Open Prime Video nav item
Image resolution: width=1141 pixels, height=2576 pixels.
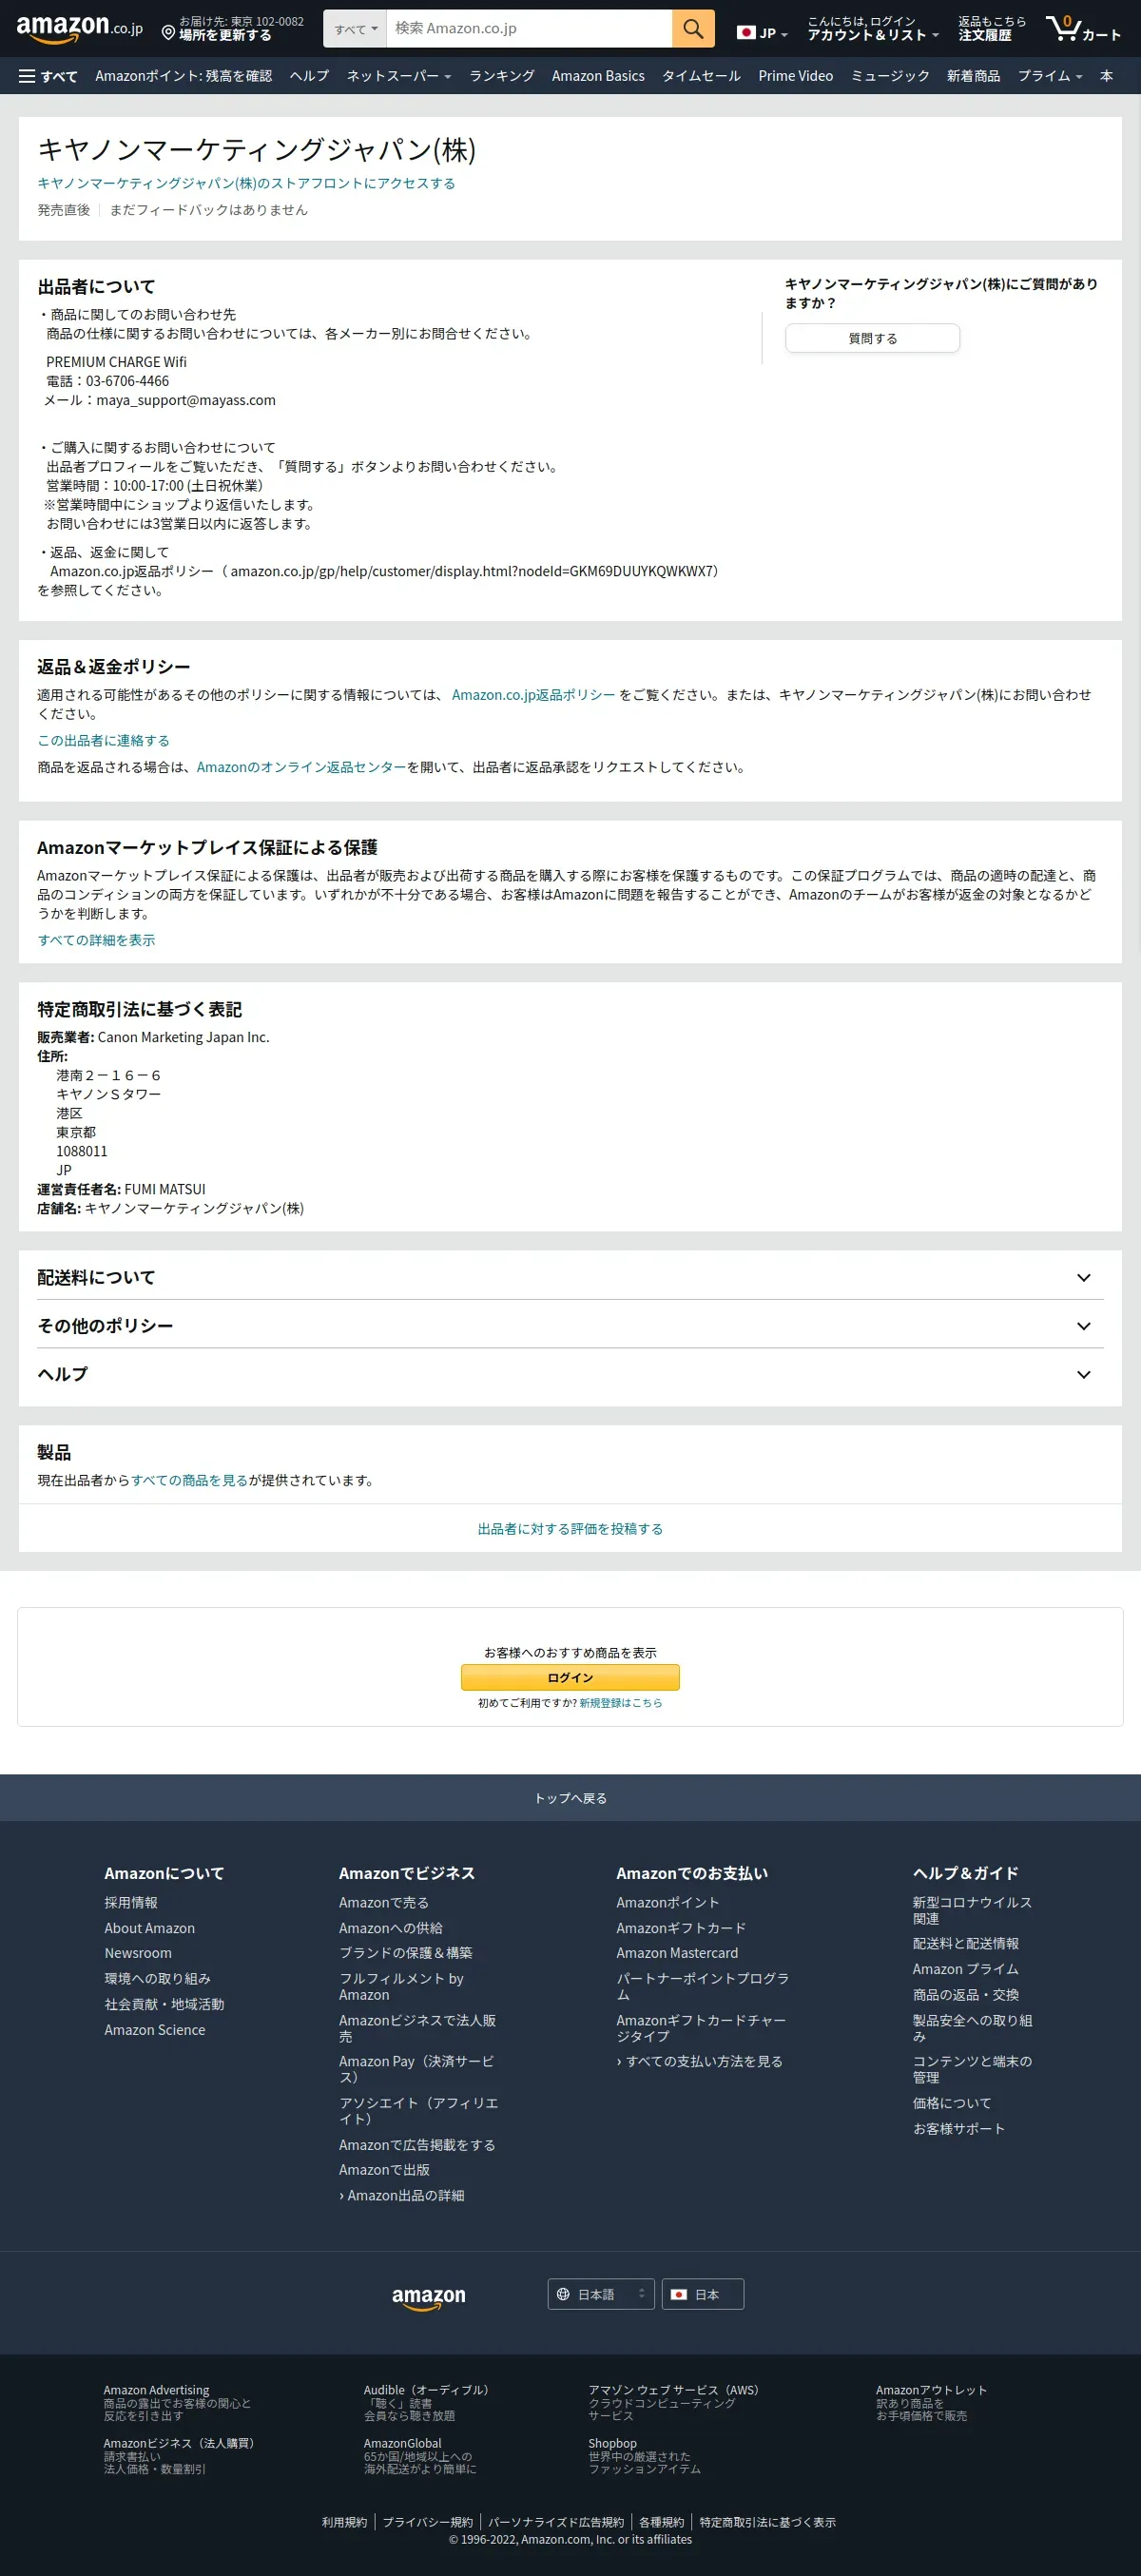(795, 76)
